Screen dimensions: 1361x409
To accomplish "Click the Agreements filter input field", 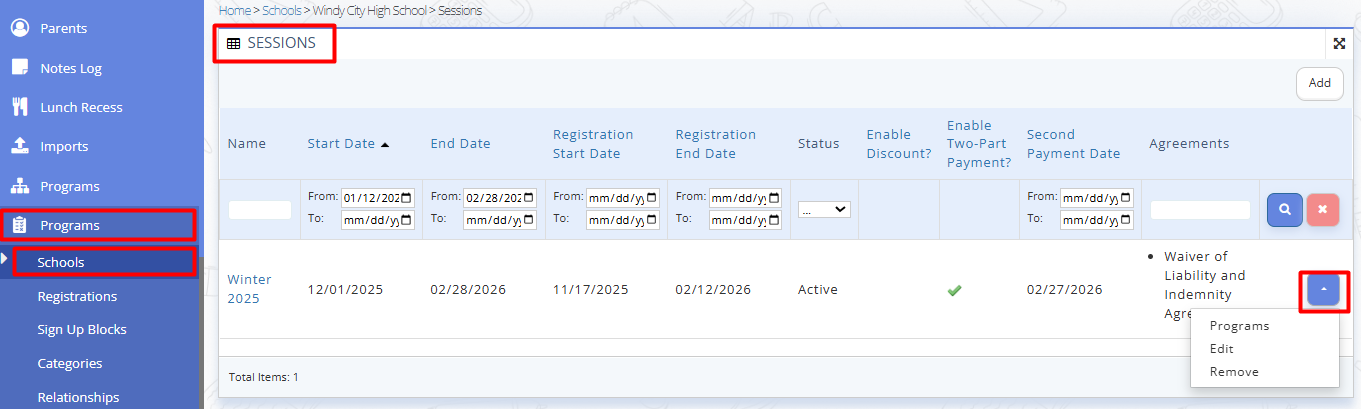I will (x=1200, y=210).
